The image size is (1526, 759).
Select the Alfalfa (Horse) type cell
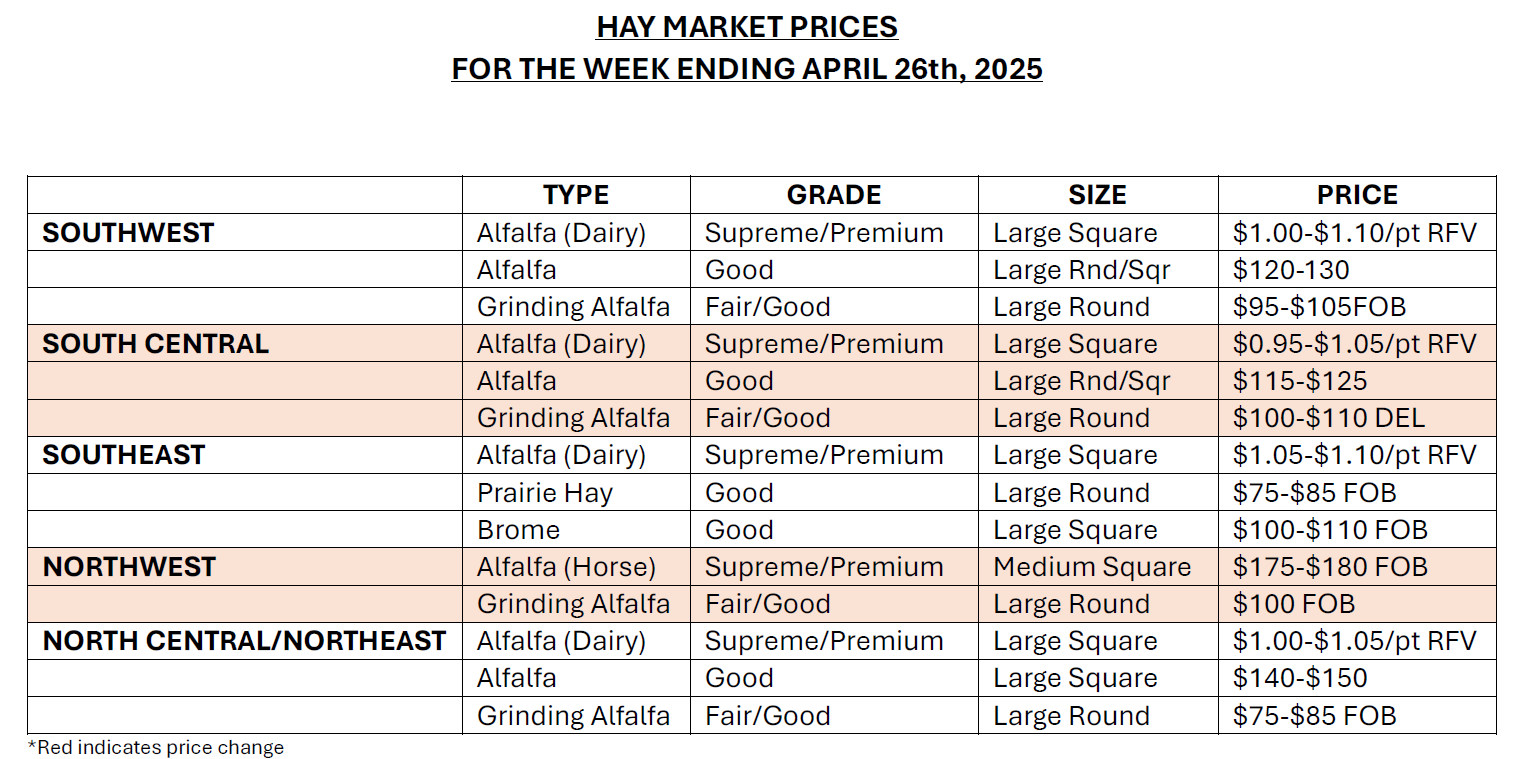[x=566, y=567]
